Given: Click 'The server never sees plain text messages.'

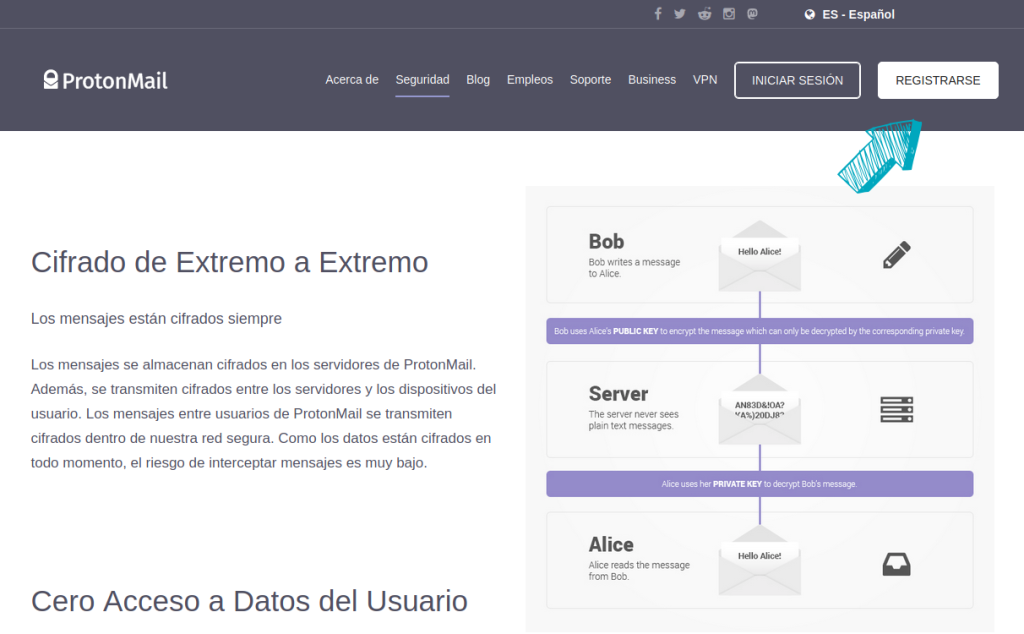Looking at the screenshot, I should point(633,420).
